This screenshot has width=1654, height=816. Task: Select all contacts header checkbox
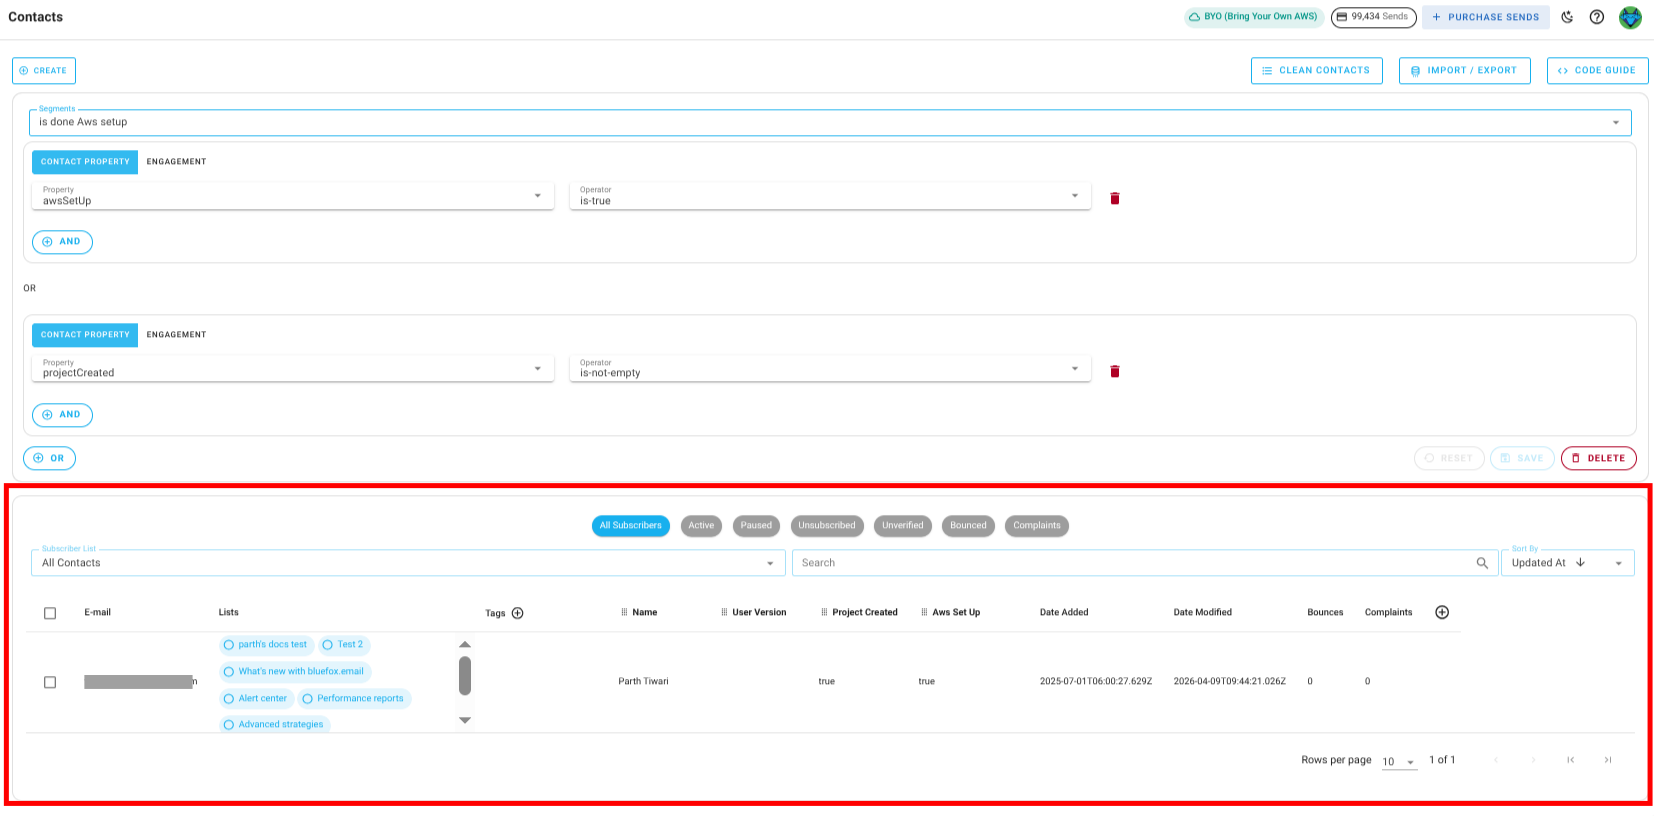[50, 613]
